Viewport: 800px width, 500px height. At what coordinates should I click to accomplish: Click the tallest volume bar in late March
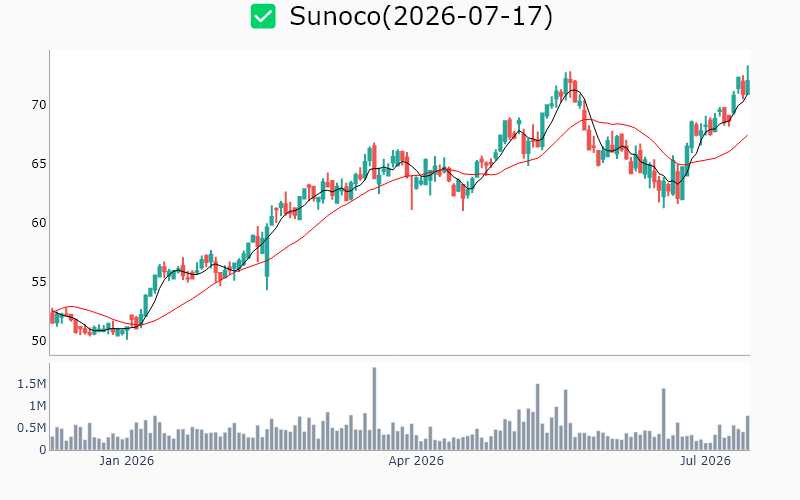coord(374,409)
